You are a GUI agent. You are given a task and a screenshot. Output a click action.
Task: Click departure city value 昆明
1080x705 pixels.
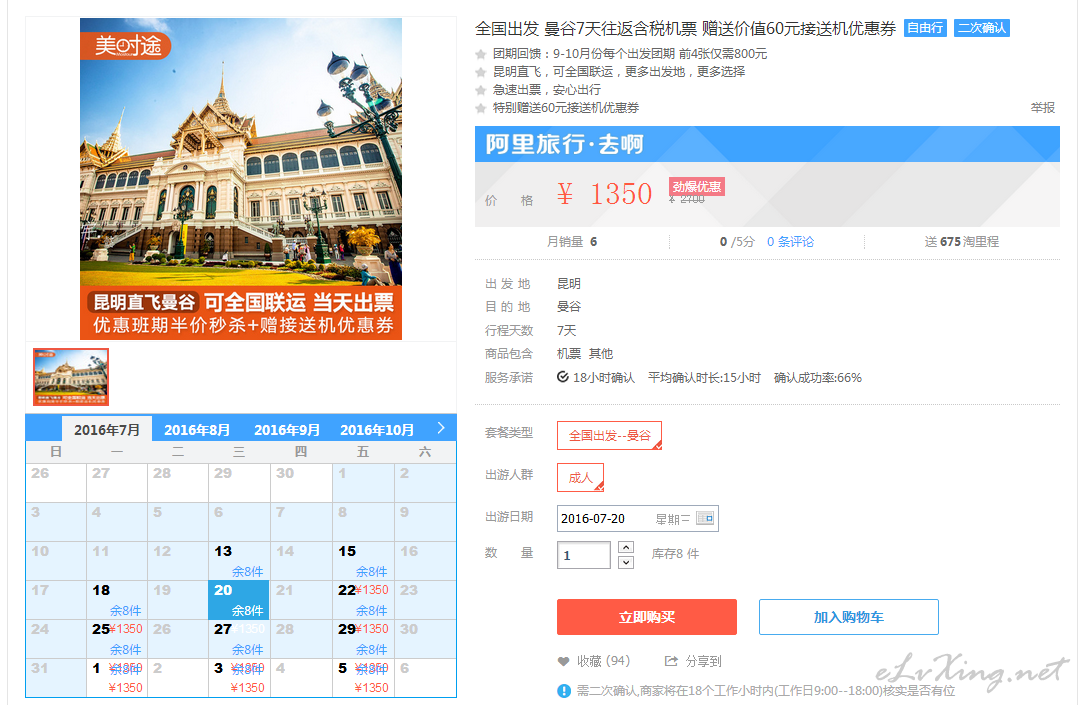(569, 284)
